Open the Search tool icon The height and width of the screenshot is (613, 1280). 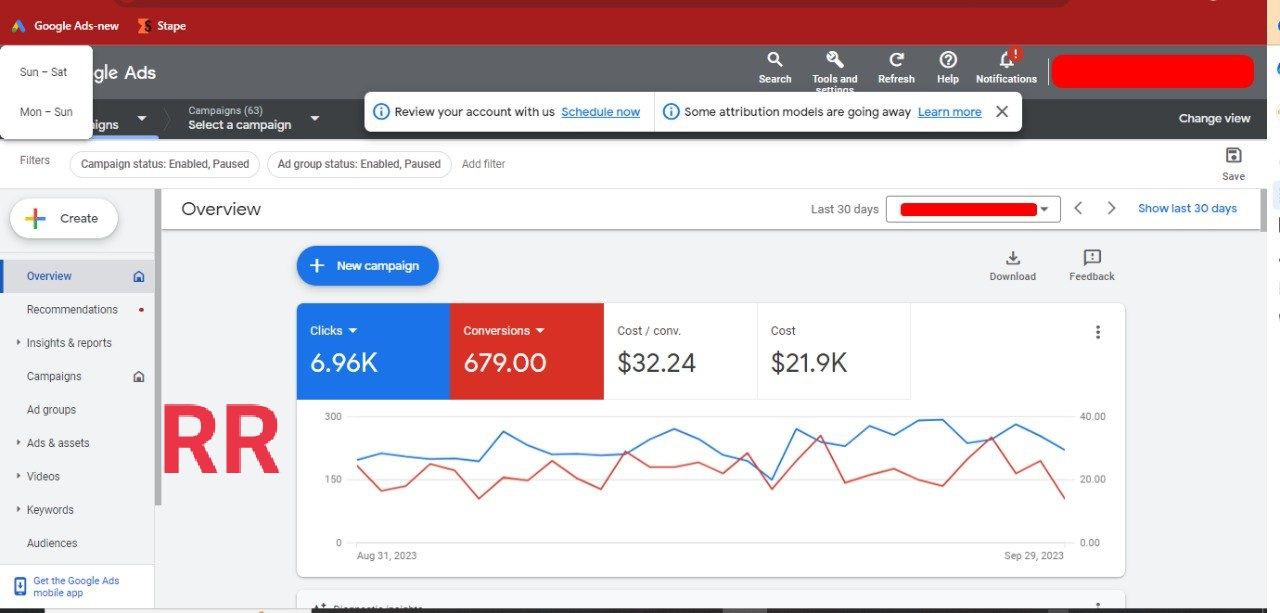click(x=774, y=60)
